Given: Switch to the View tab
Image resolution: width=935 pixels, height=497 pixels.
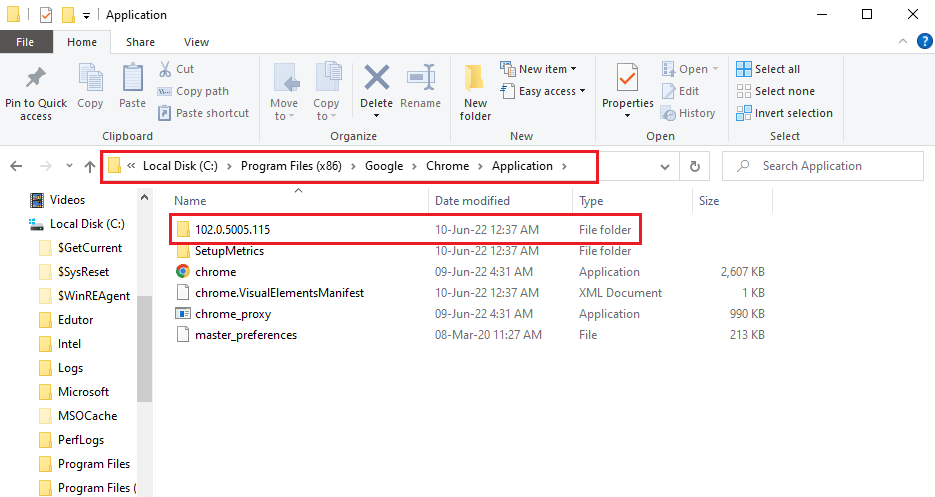Looking at the screenshot, I should (x=196, y=42).
